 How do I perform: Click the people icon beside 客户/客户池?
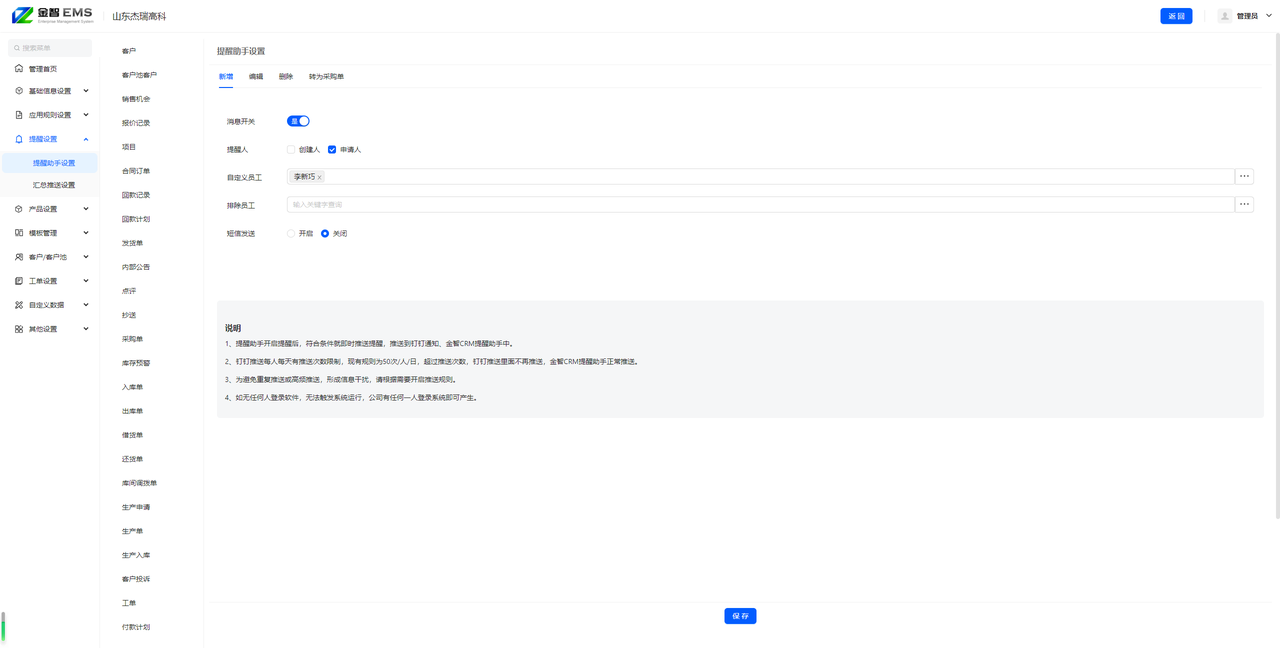[19, 257]
